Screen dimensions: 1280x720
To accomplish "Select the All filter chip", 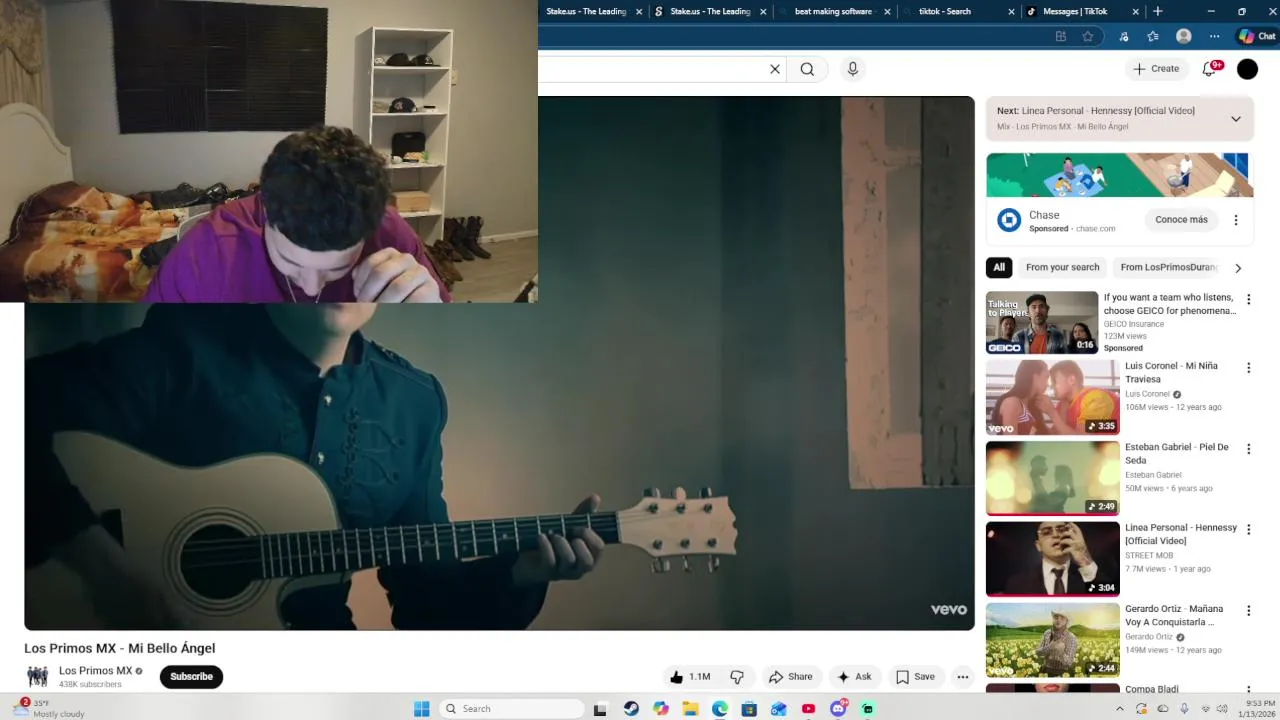I will coord(999,267).
